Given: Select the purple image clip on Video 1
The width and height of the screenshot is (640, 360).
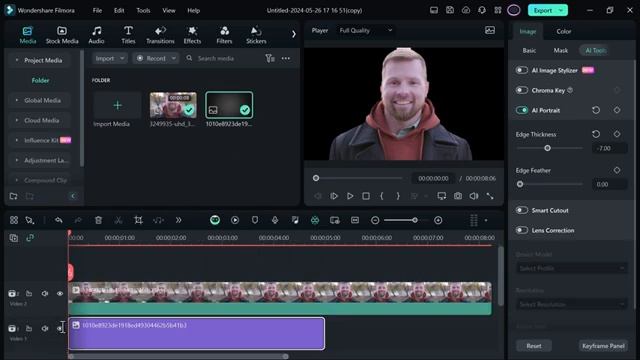Looking at the screenshot, I should point(197,333).
